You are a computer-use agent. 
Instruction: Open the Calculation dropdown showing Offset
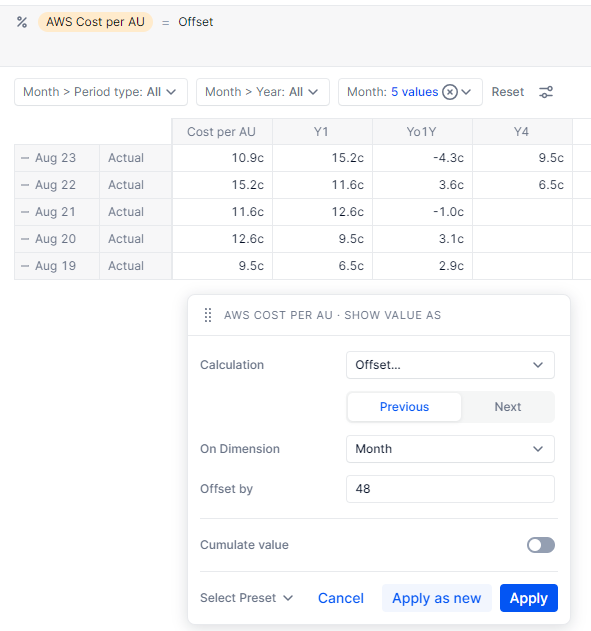click(450, 365)
